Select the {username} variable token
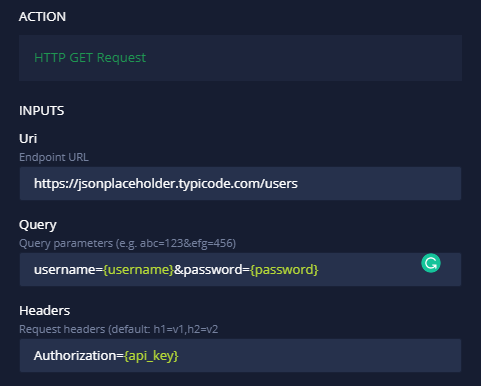481x386 pixels. [138, 270]
